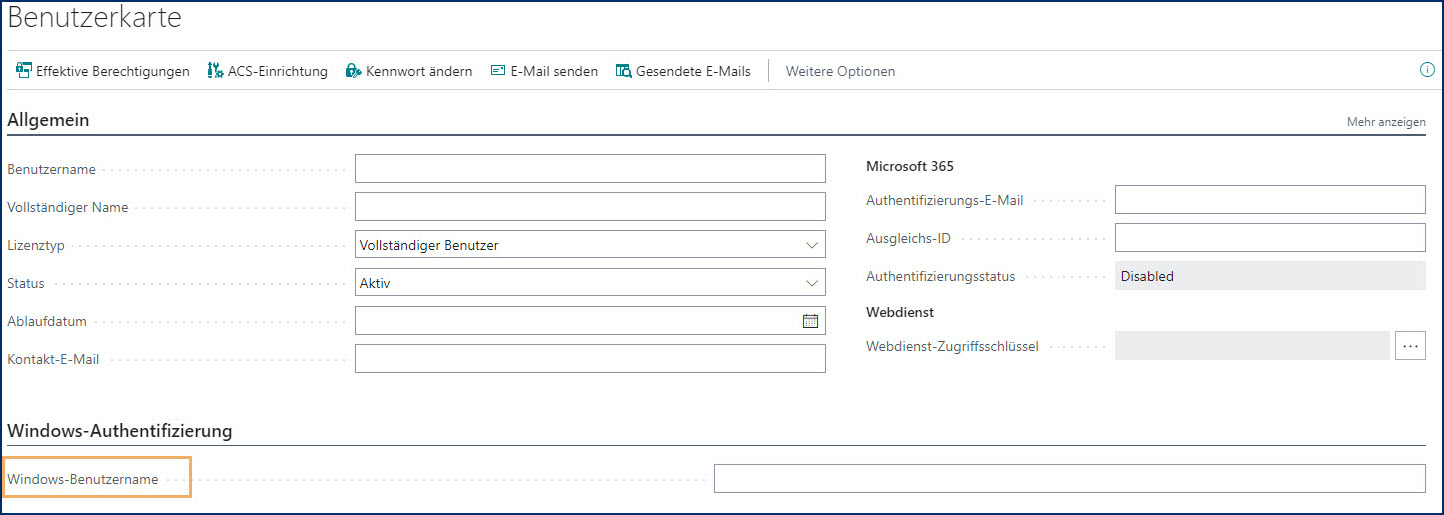Click the Webdienst-Zugriffsschlüssel ellipsis button
Viewport: 1444px width, 515px height.
1410,346
